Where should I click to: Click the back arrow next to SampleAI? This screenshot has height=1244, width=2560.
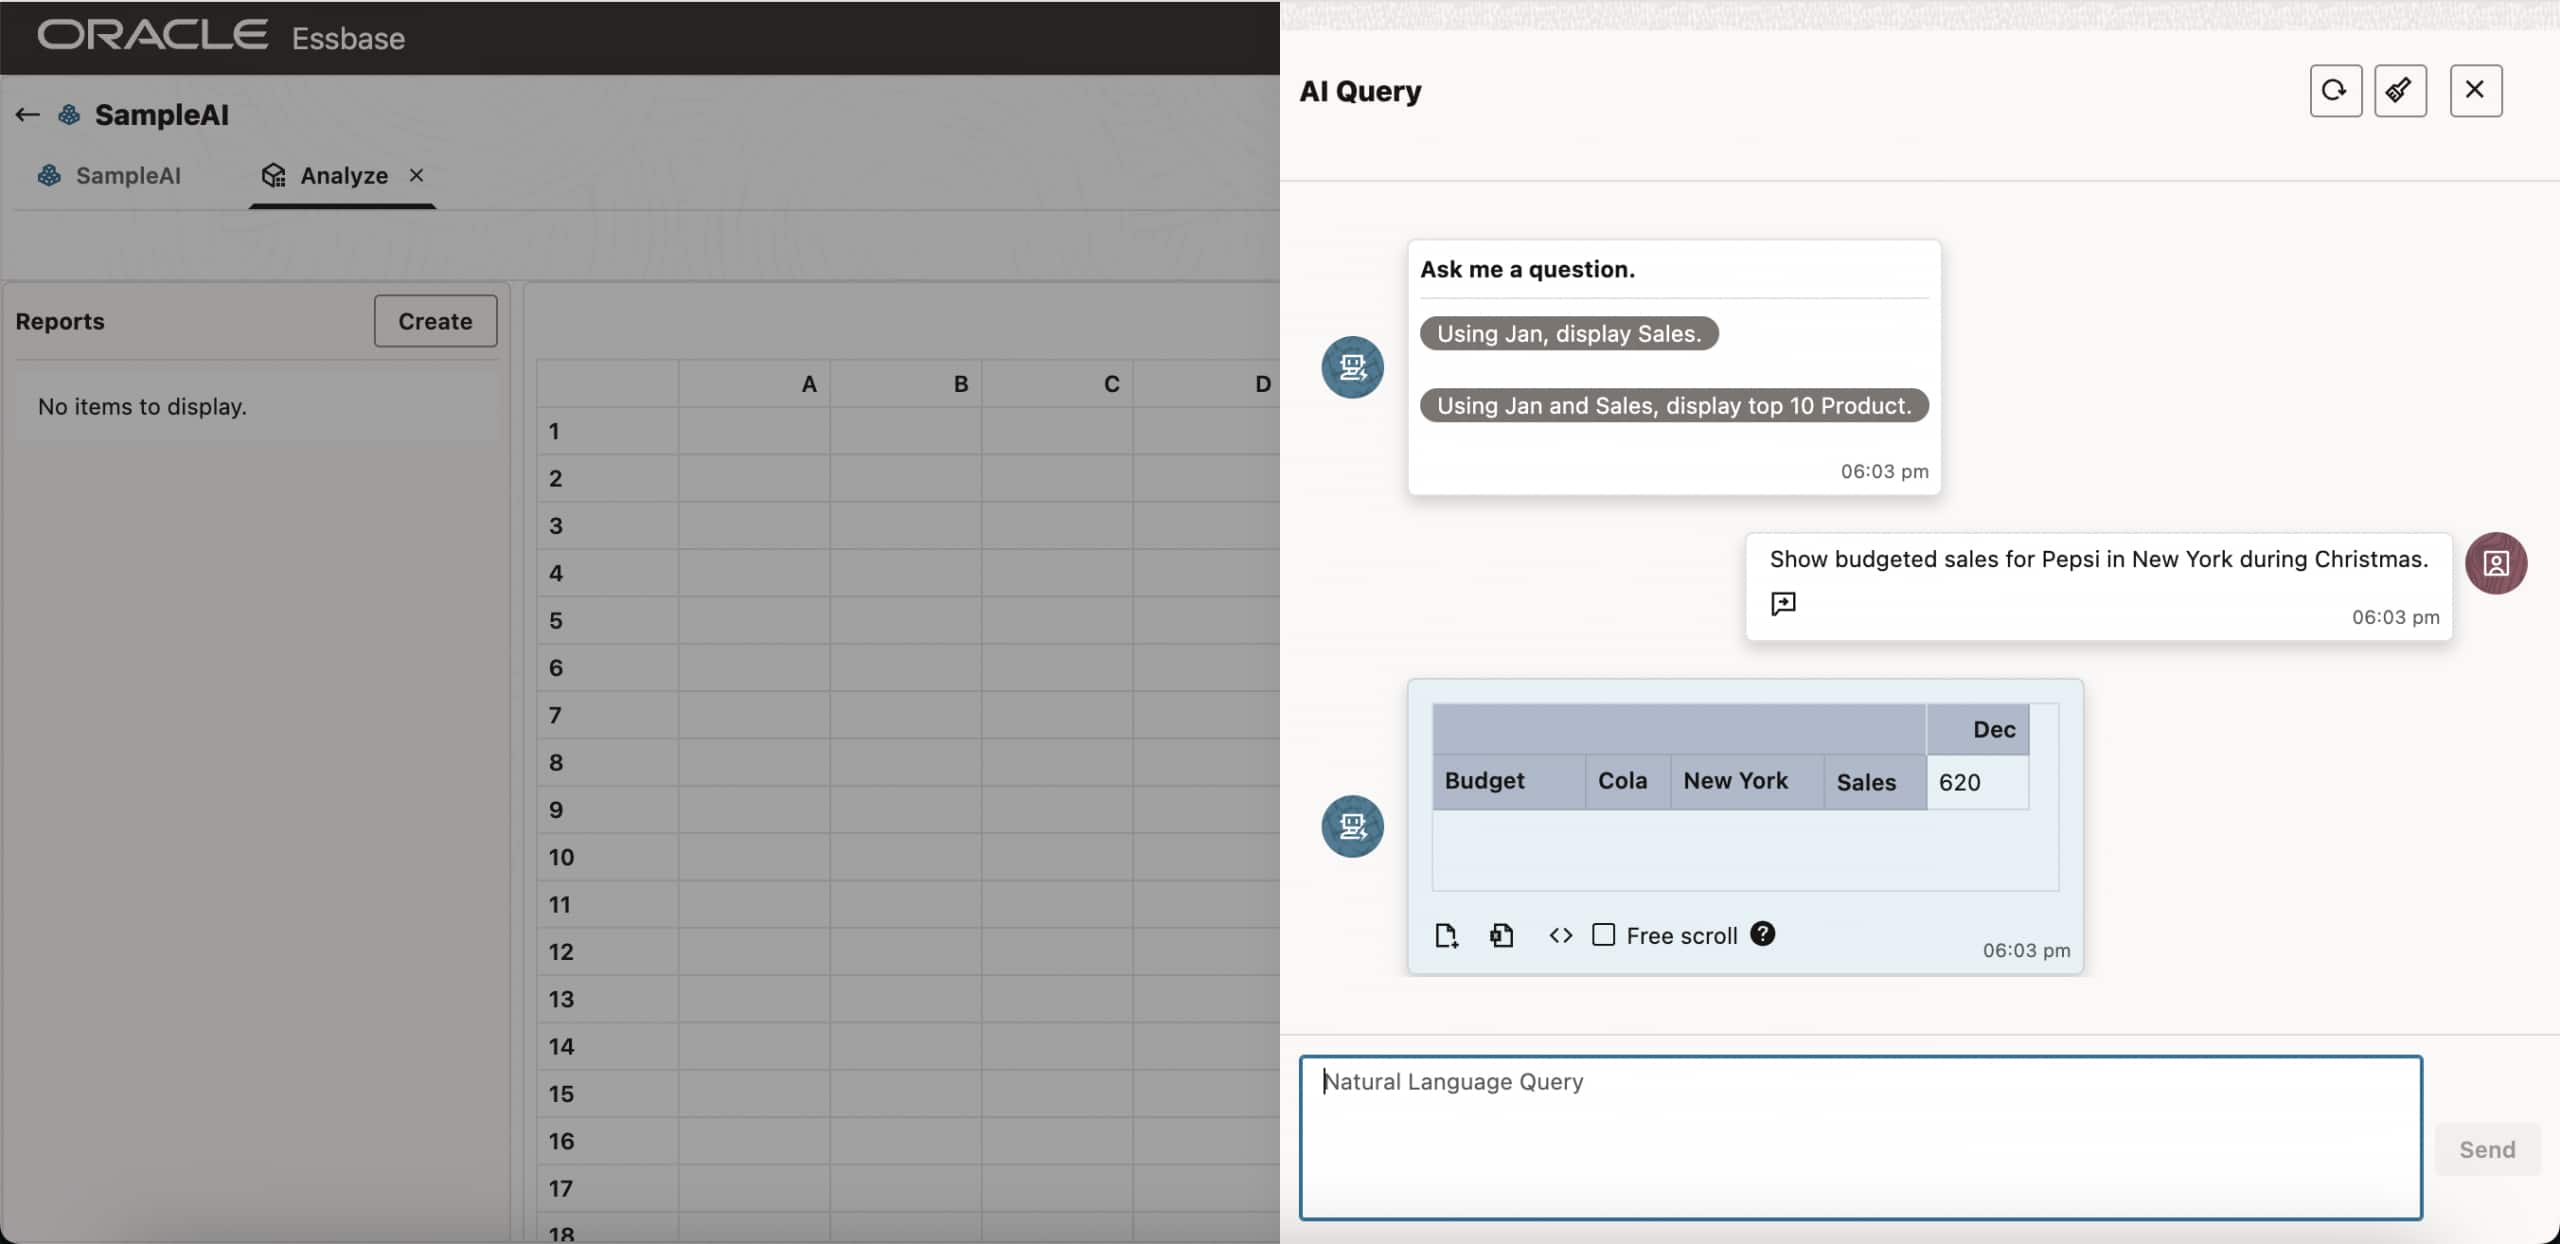coord(26,114)
